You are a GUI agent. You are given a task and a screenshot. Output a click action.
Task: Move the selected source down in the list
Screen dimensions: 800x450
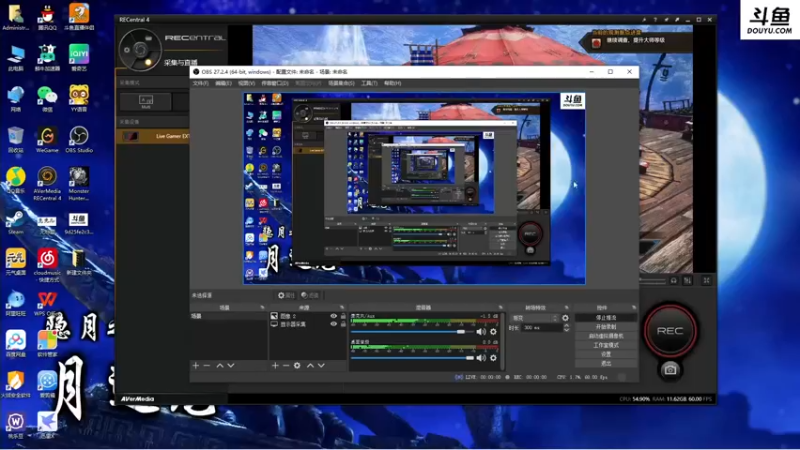click(x=321, y=365)
